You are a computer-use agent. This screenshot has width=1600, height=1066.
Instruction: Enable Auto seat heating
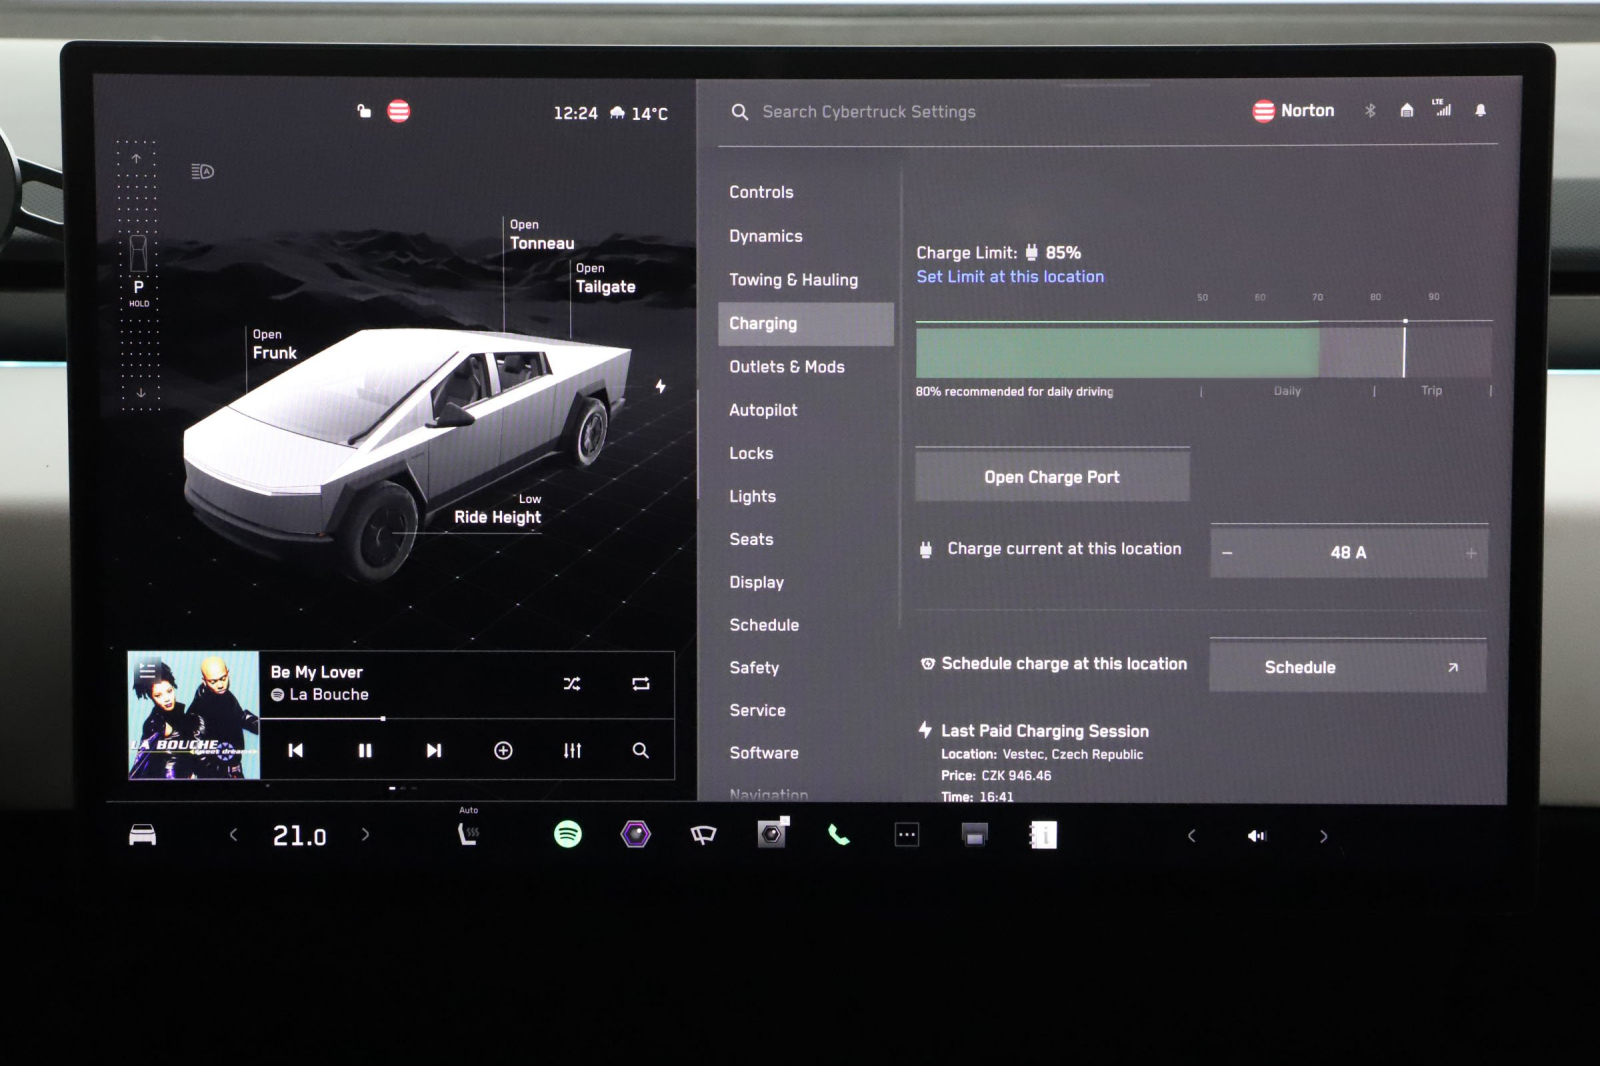coord(467,831)
